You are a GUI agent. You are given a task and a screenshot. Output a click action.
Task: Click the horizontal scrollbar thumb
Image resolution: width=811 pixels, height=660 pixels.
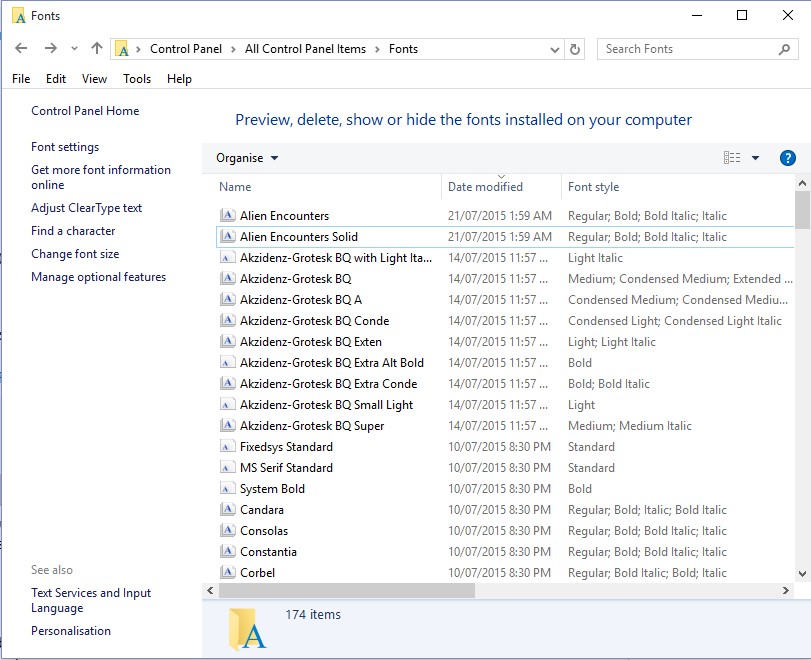click(x=347, y=590)
